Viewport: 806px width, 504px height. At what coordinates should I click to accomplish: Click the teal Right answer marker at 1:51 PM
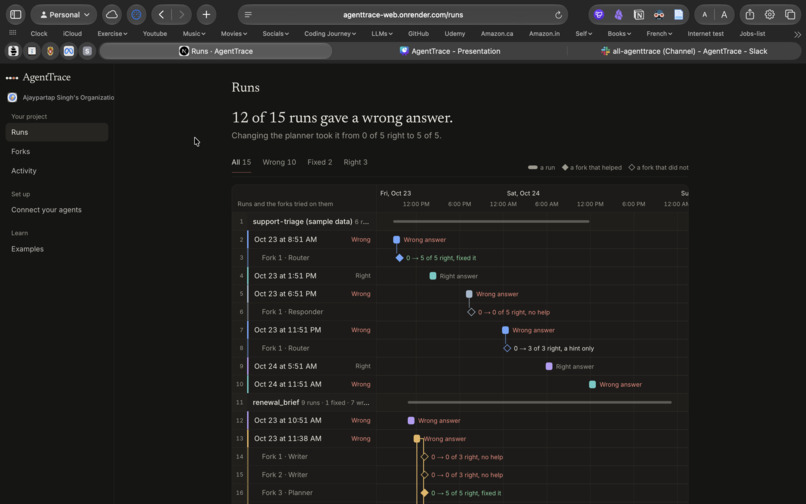[433, 276]
